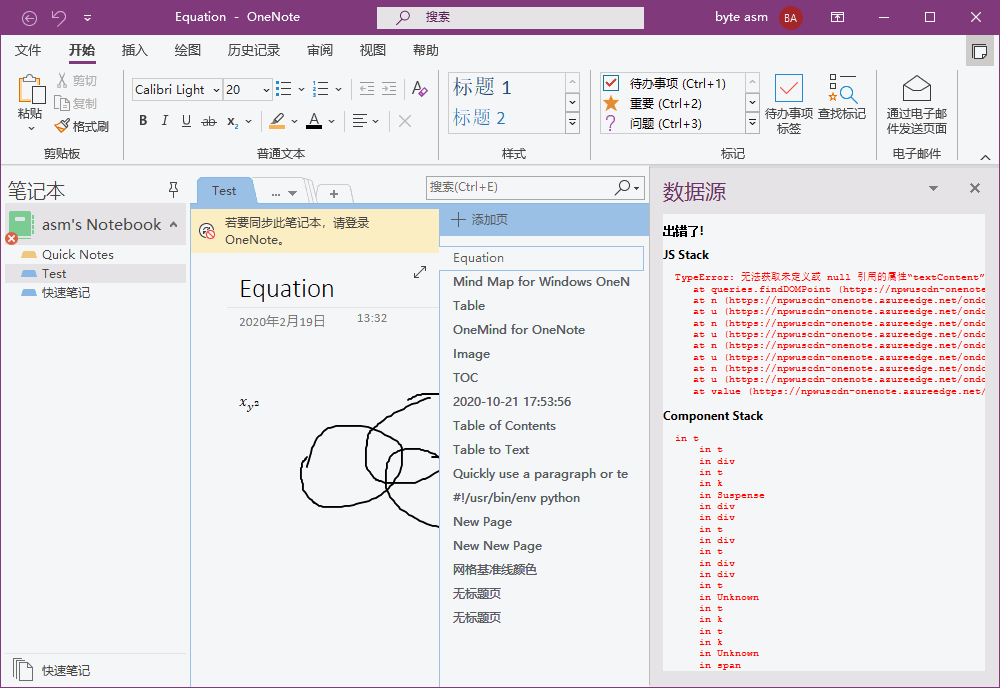Open bullet style dropdown arrow
Image resolution: width=1000 pixels, height=688 pixels.
click(301, 89)
